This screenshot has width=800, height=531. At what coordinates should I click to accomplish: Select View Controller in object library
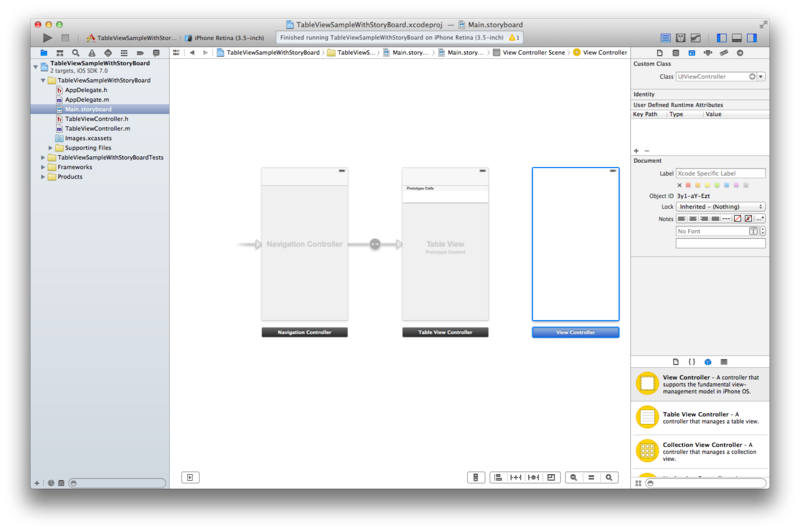coord(700,384)
